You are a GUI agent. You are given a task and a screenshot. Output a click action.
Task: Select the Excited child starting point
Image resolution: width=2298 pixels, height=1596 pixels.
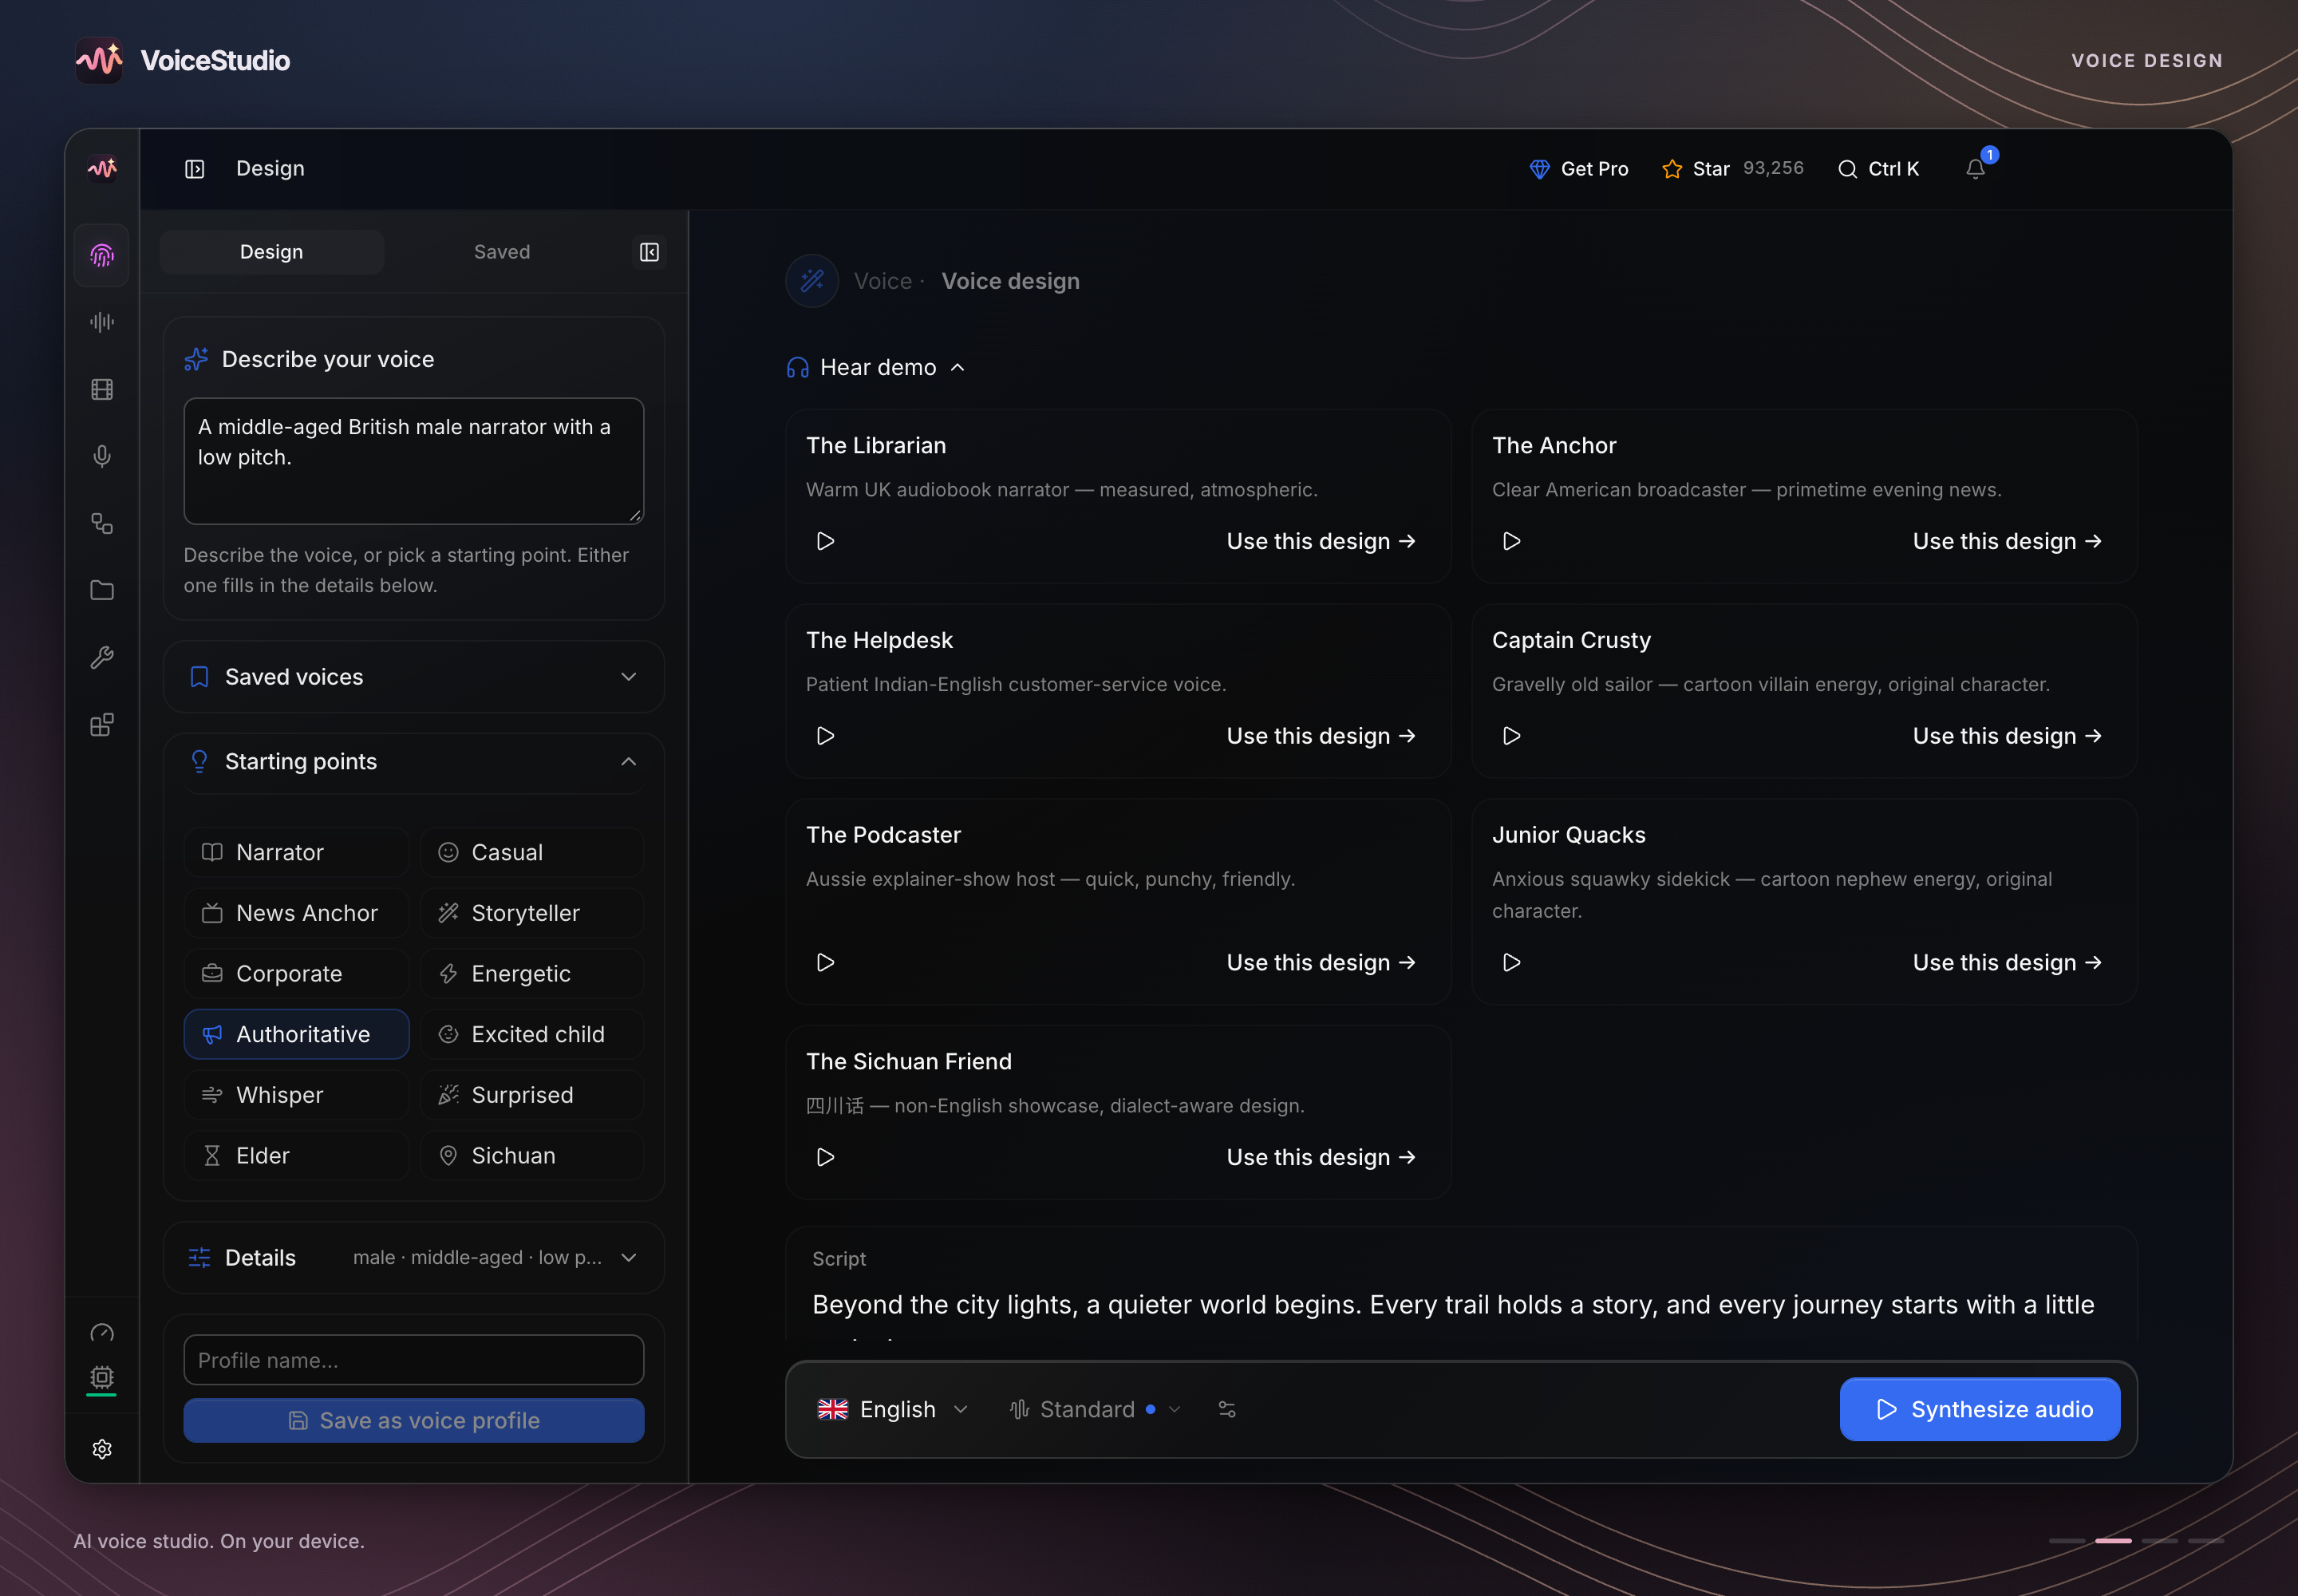532,1034
